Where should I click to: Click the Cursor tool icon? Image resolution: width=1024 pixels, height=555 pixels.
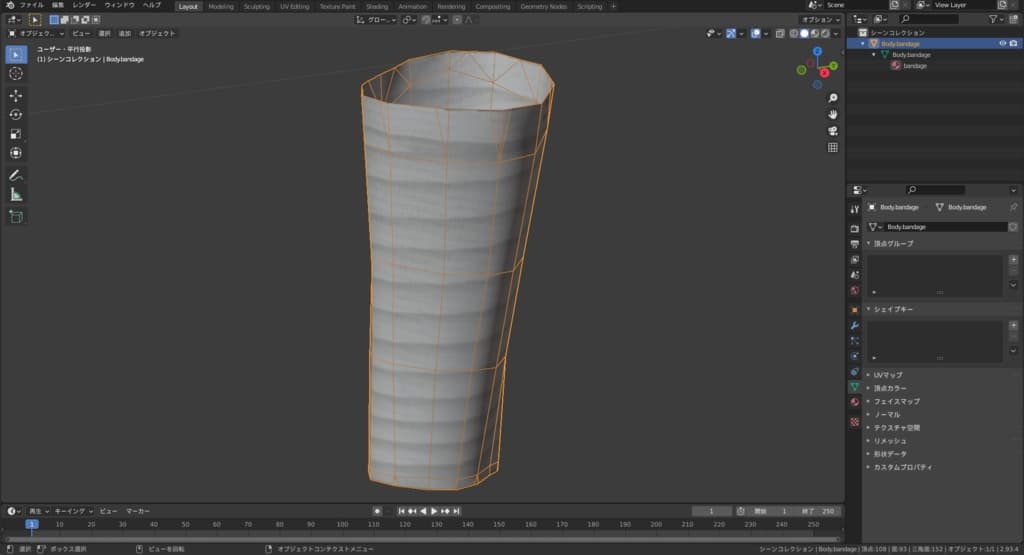point(16,73)
